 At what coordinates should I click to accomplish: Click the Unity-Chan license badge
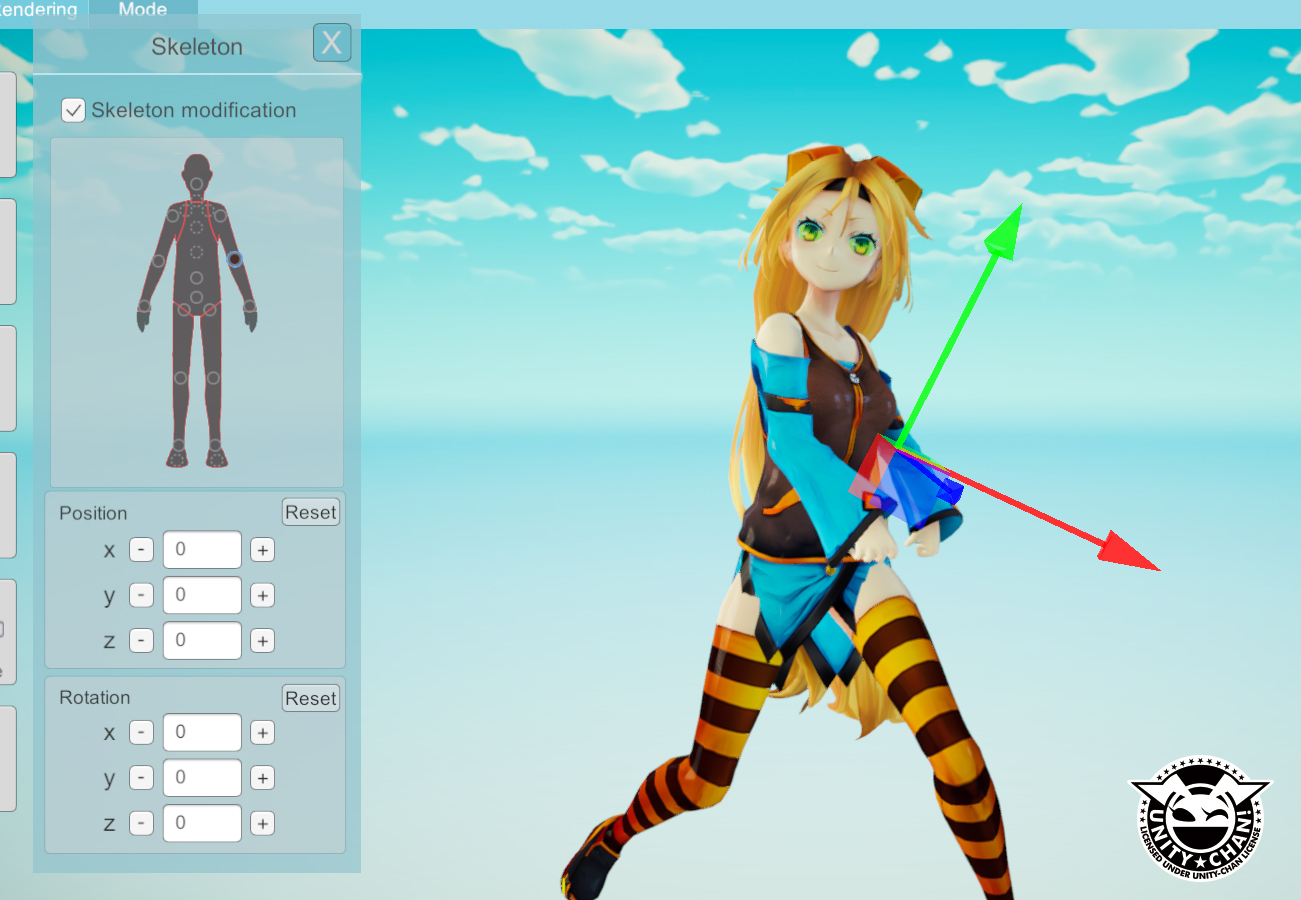(1201, 815)
